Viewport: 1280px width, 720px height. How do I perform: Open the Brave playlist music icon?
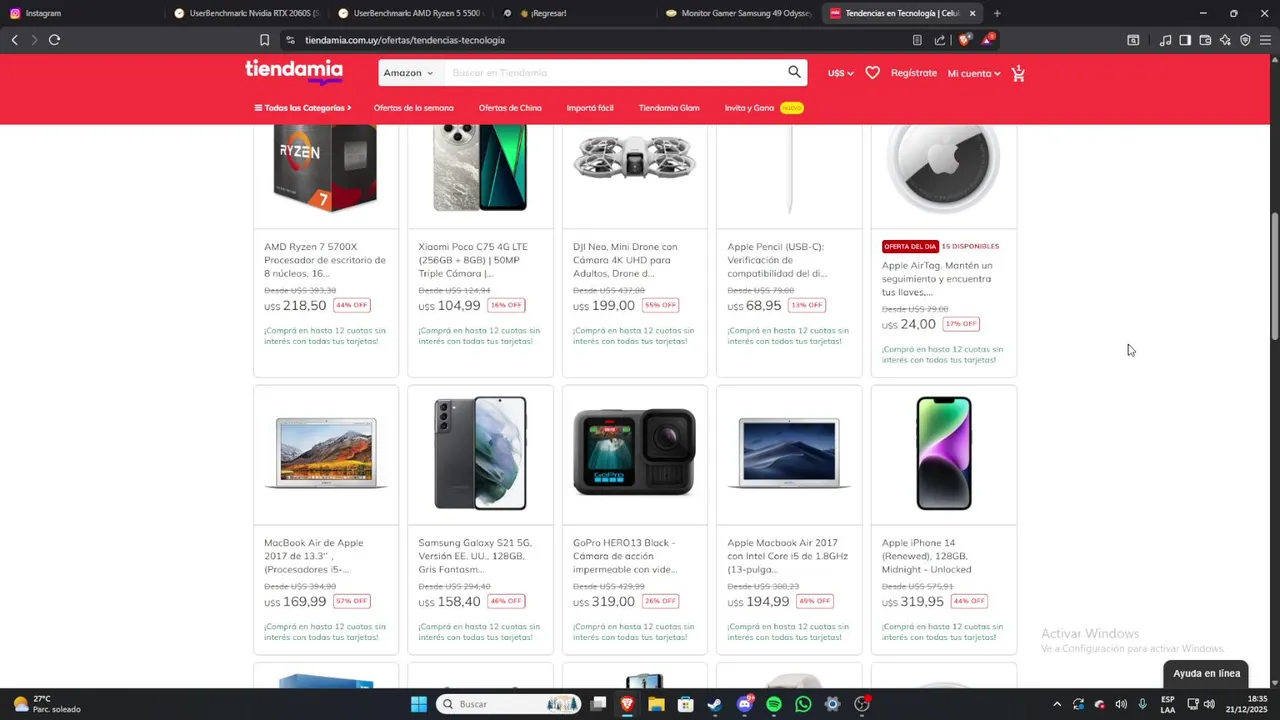(1165, 40)
